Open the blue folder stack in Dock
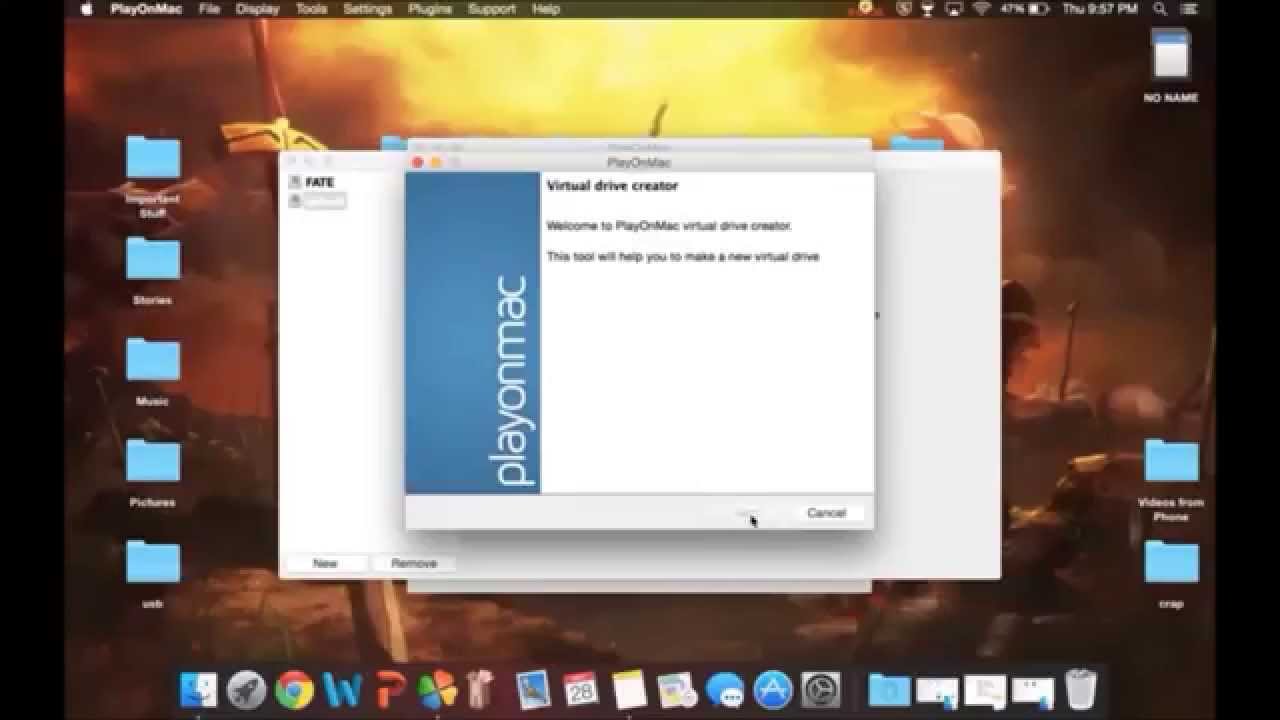This screenshot has height=720, width=1280. click(x=889, y=689)
